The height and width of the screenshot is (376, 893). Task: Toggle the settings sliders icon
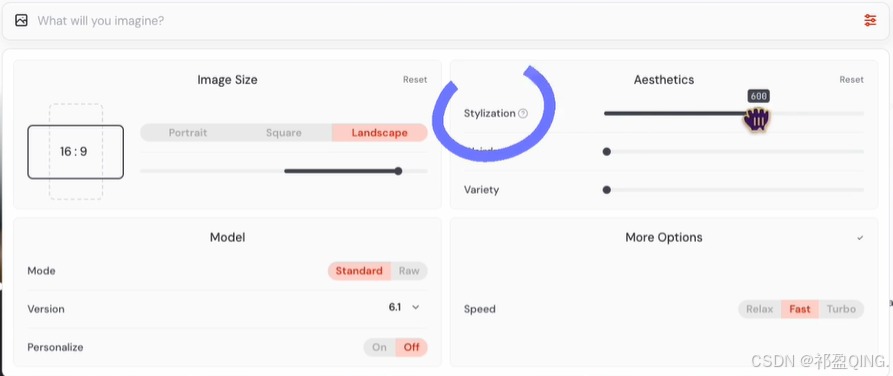(870, 21)
